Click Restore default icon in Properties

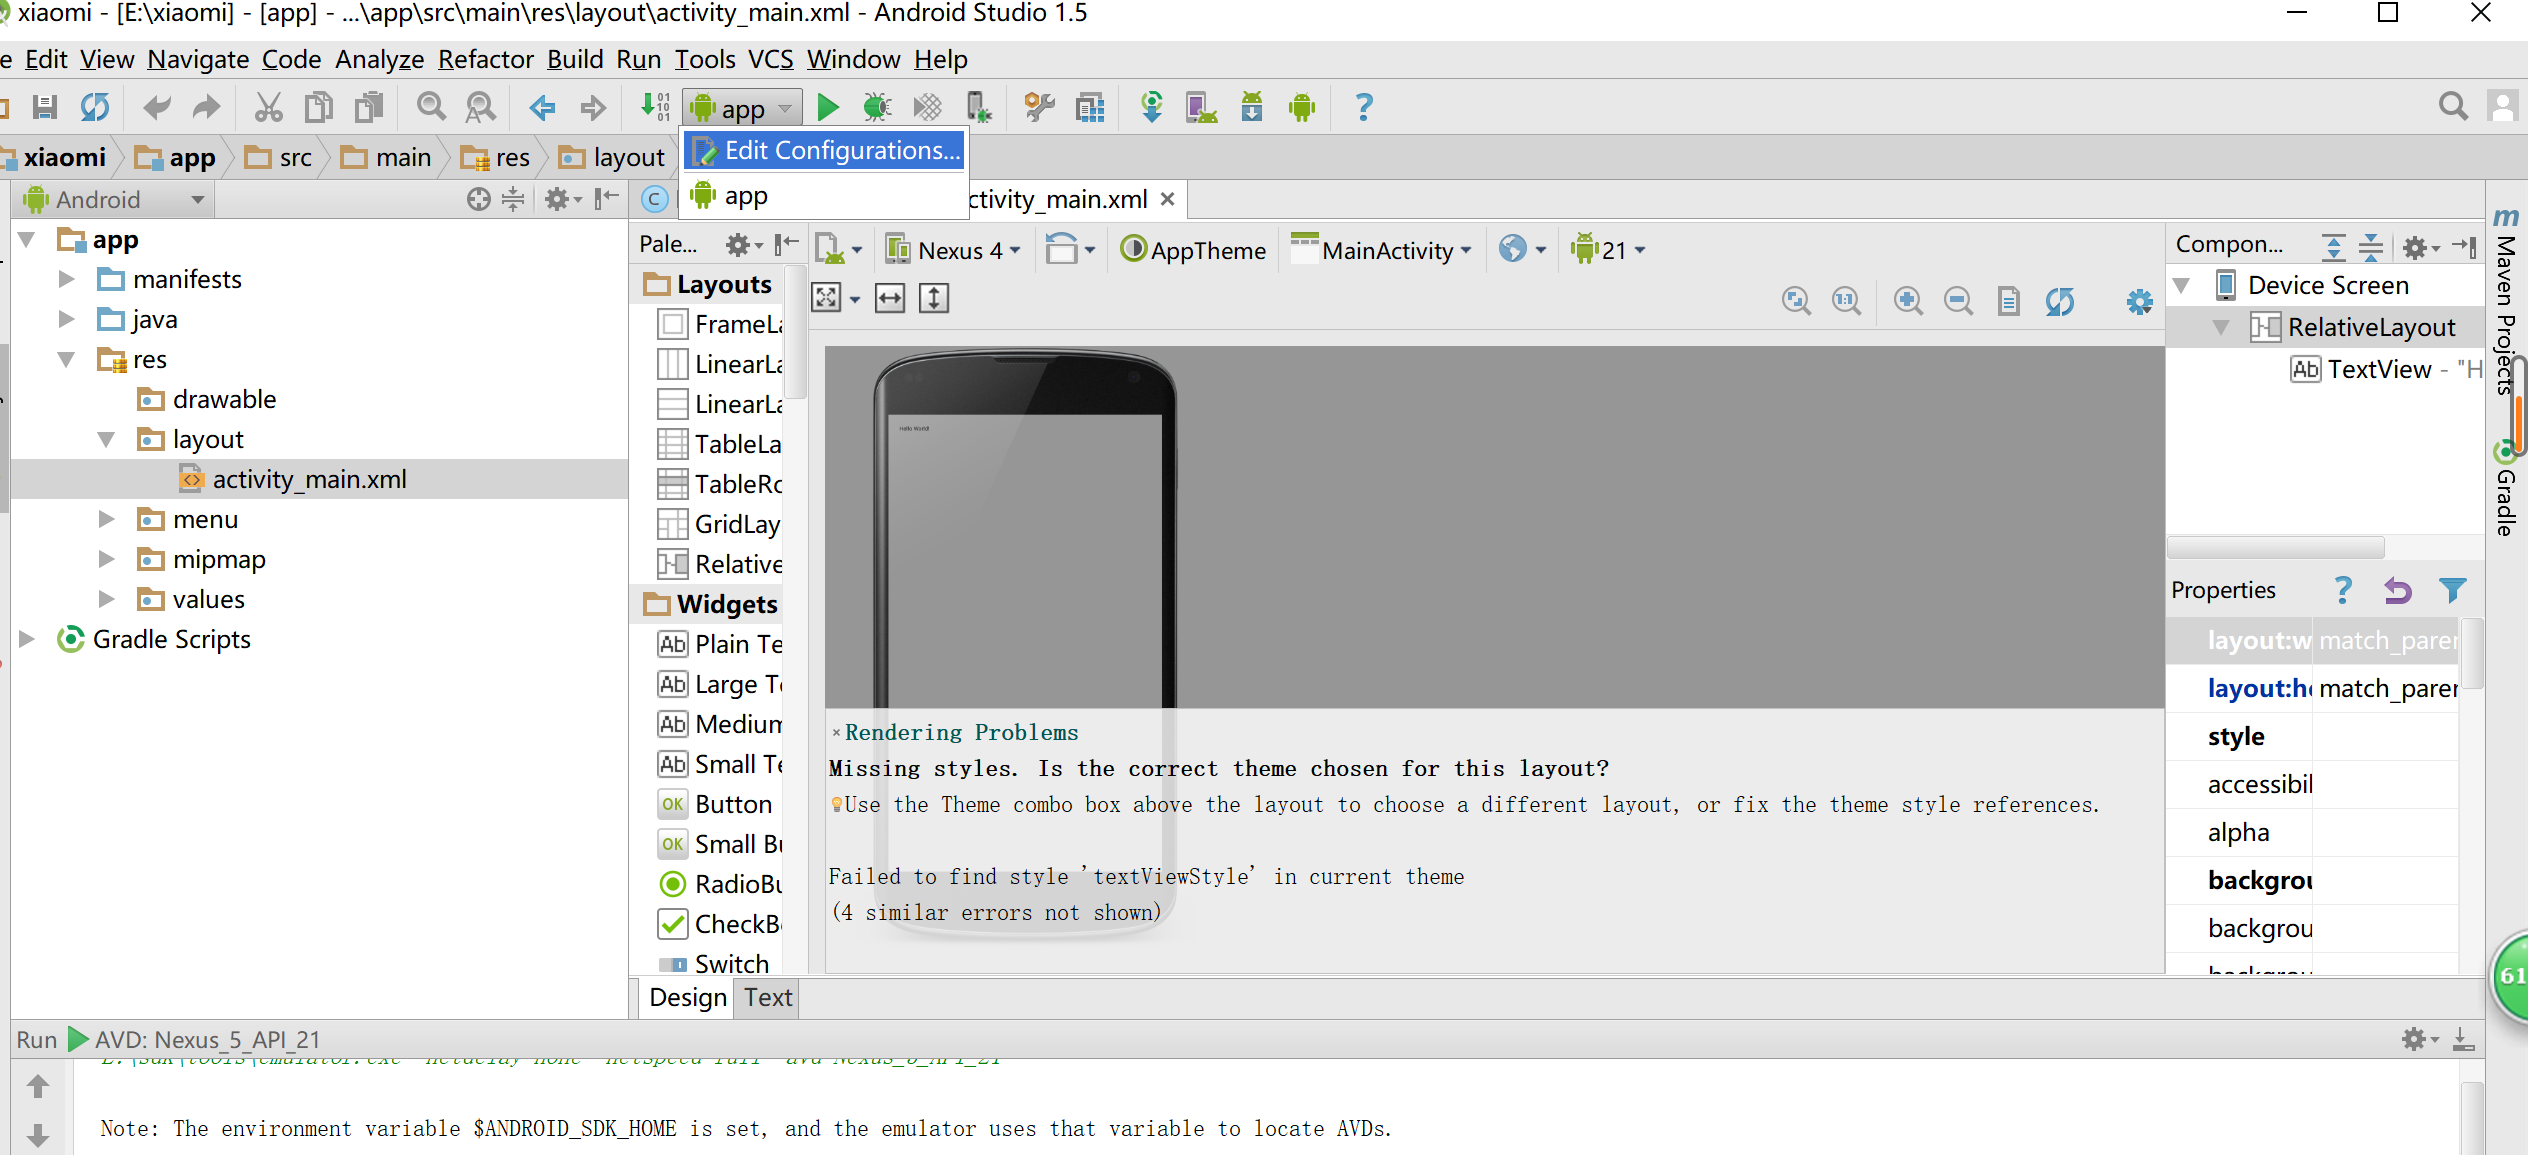2397,590
